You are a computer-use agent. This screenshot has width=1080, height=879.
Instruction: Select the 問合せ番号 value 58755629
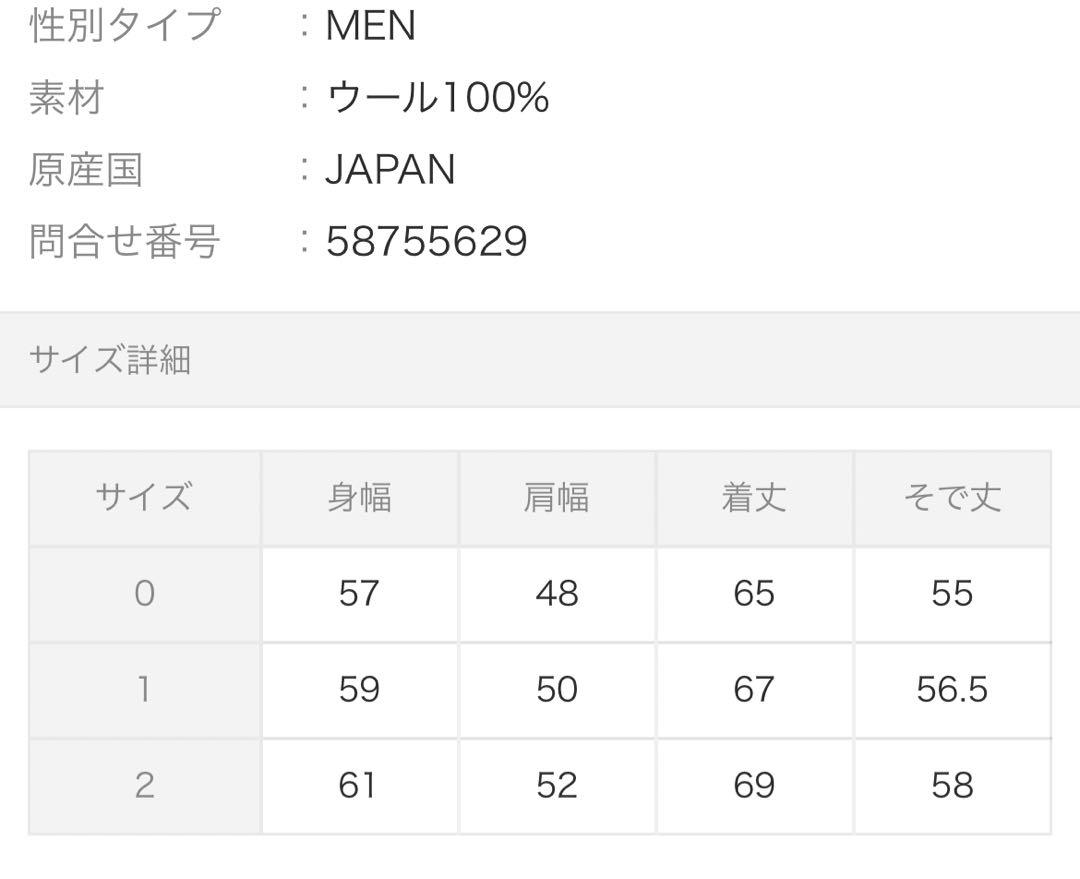[x=426, y=241]
